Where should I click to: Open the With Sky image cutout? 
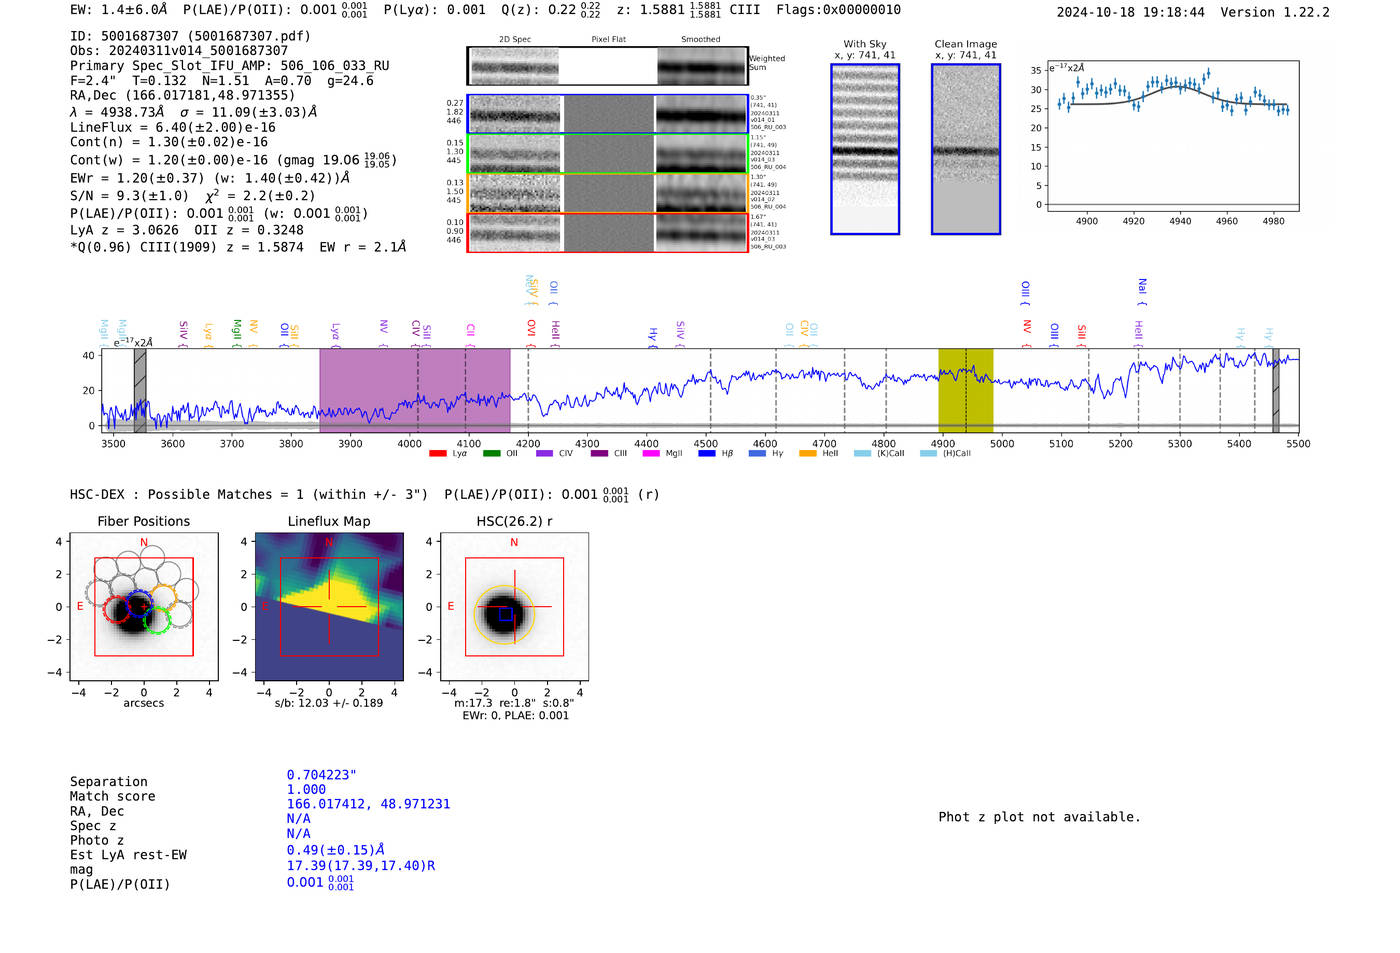865,149
